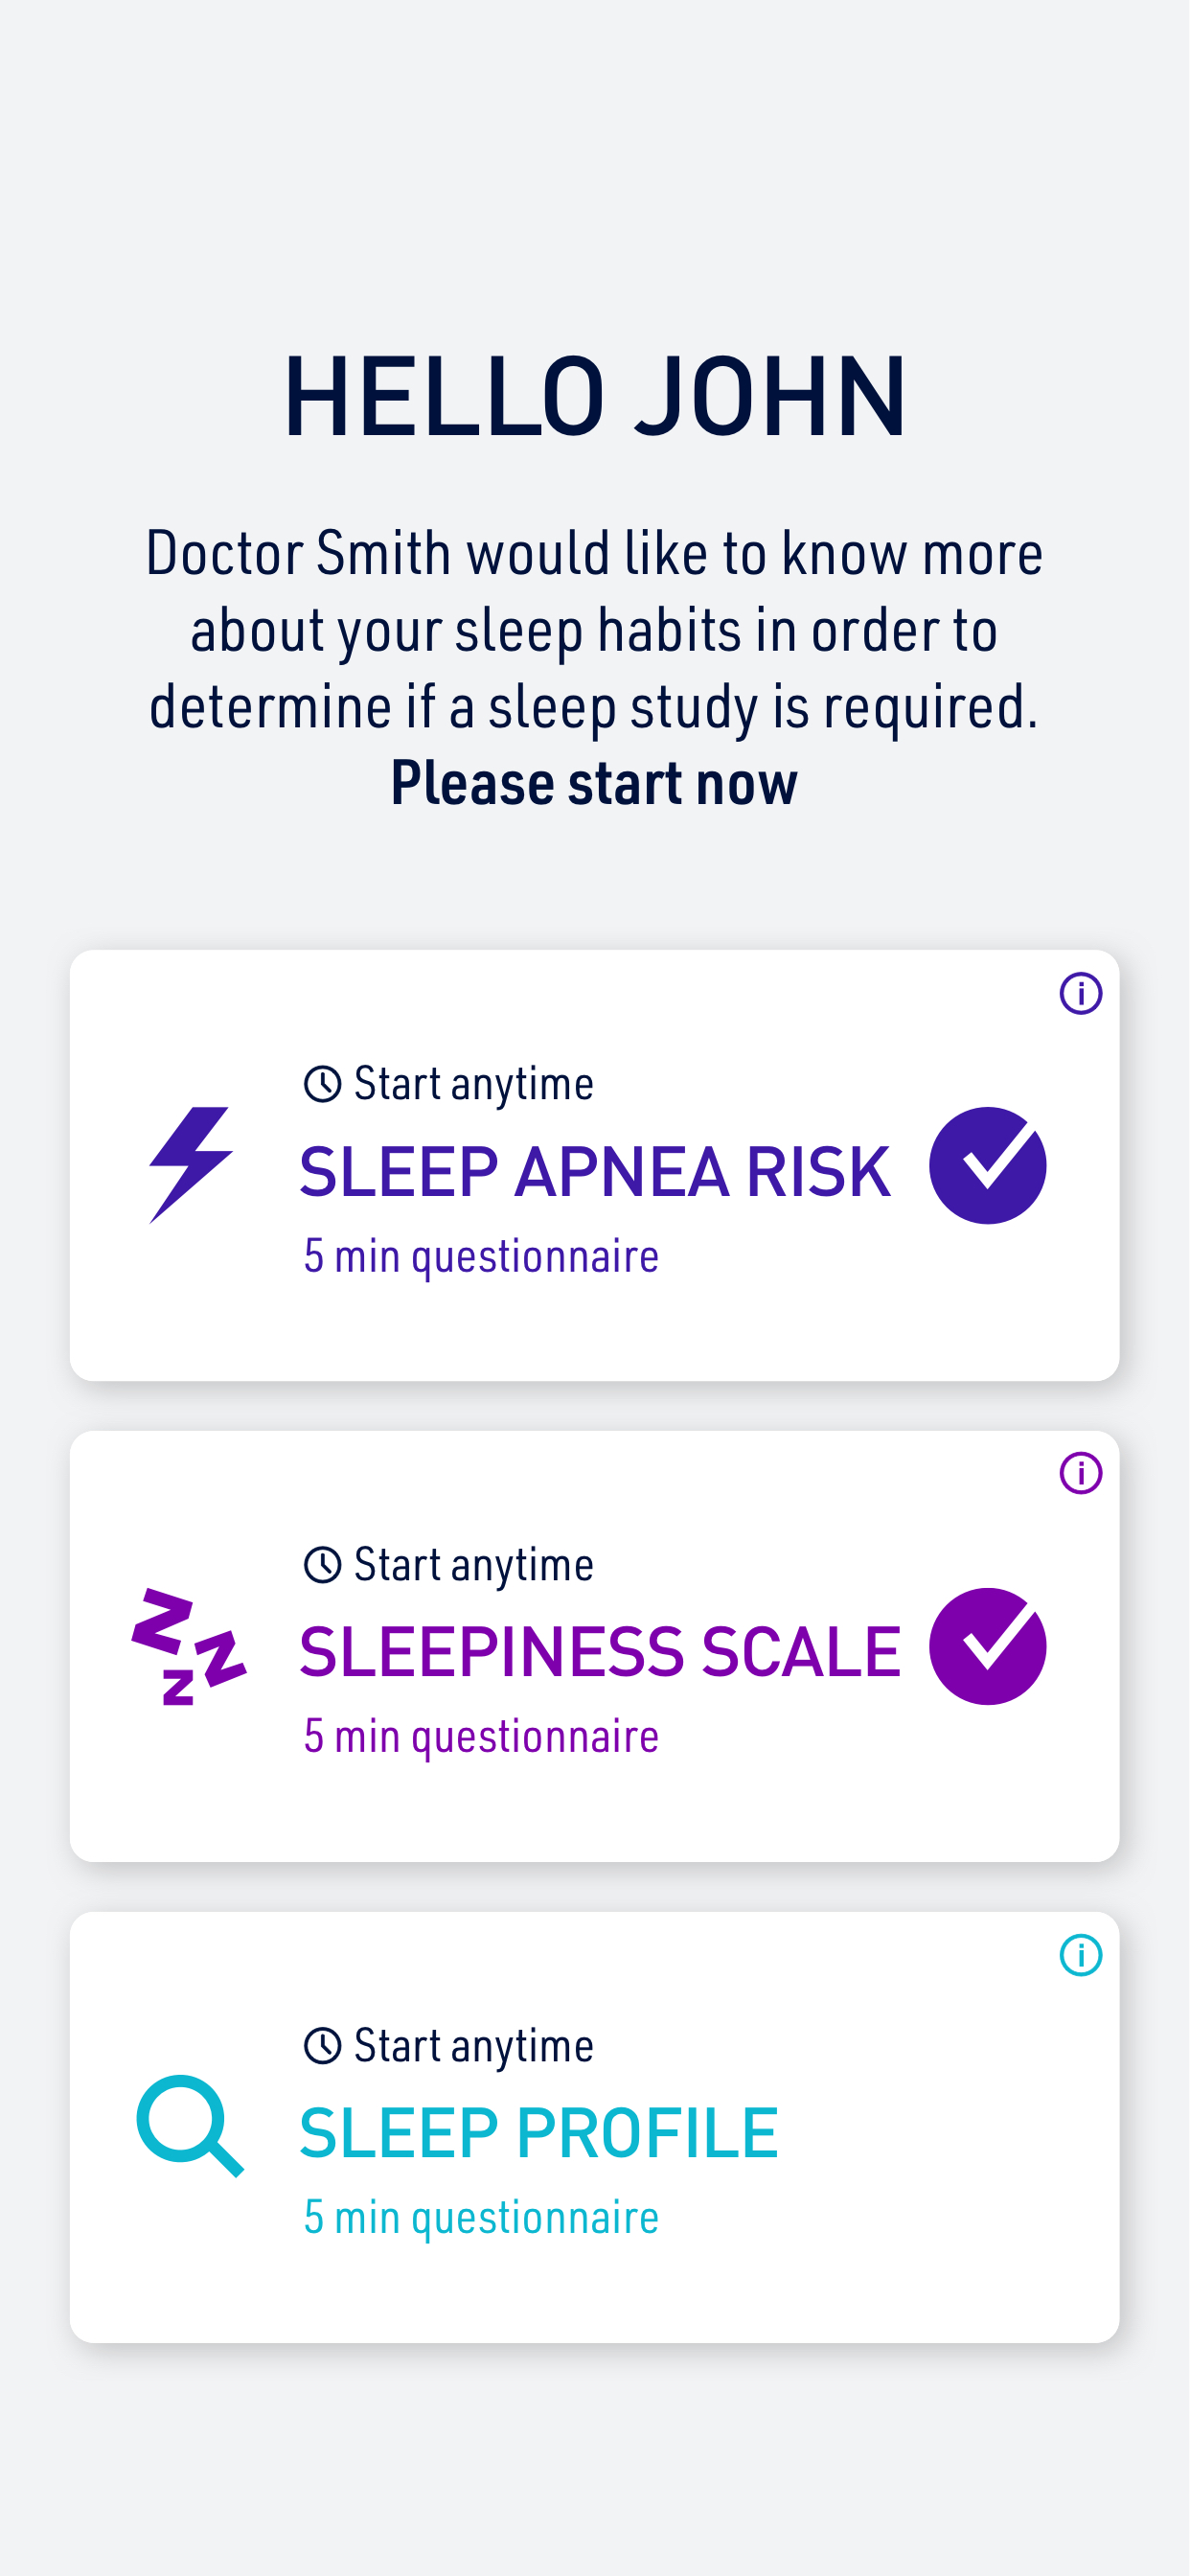
Task: Tap "5 min questionnaire" under Sleep Apnea Risk
Action: click(x=481, y=1256)
